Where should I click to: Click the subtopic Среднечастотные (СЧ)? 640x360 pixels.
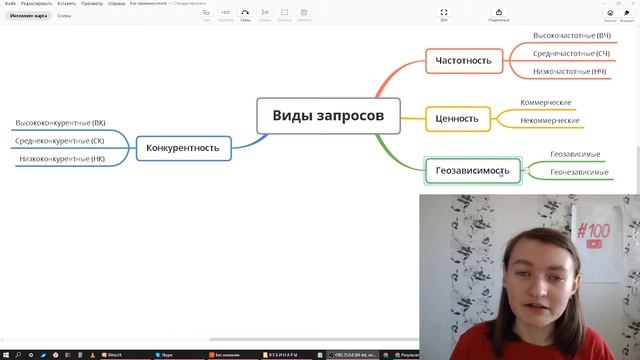coord(571,53)
